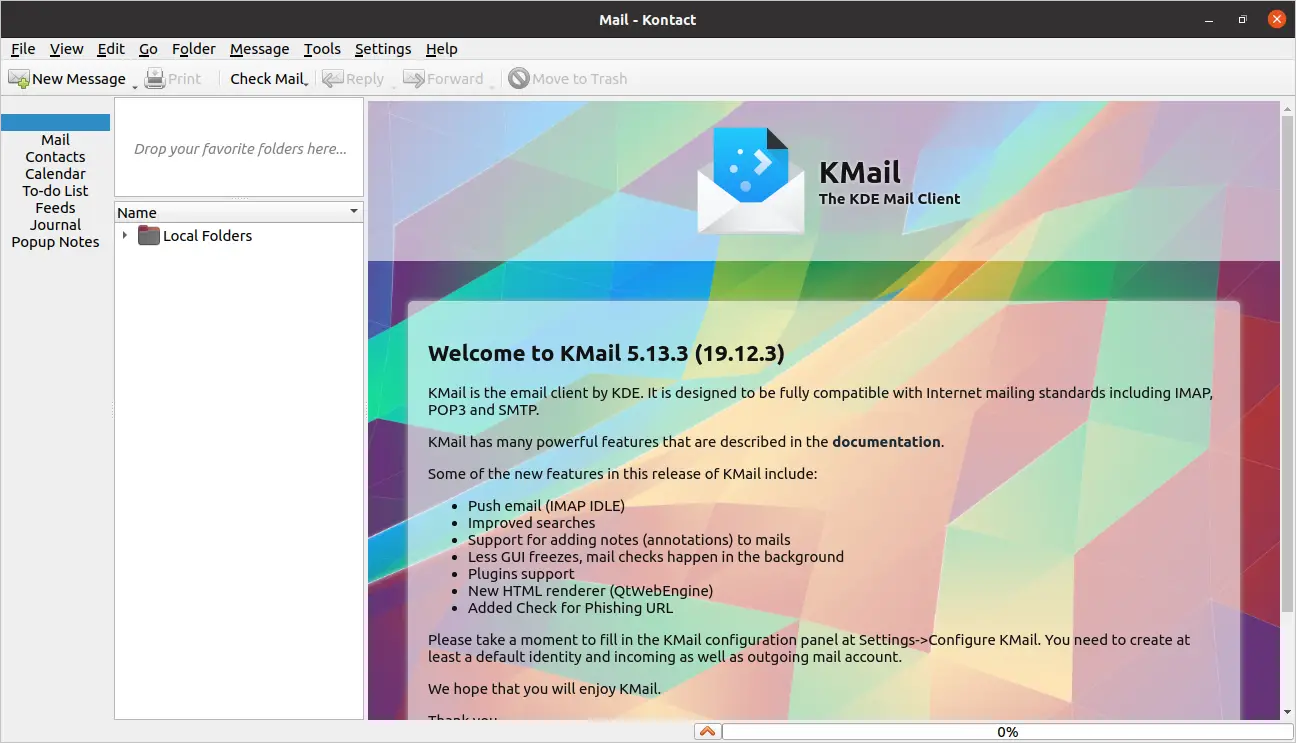Click the KMail envelope logo
The image size is (1296, 743).
(751, 181)
